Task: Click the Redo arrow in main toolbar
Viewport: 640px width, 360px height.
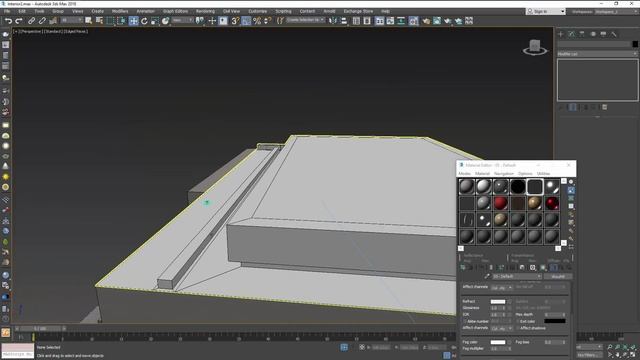Action: [x=19, y=21]
